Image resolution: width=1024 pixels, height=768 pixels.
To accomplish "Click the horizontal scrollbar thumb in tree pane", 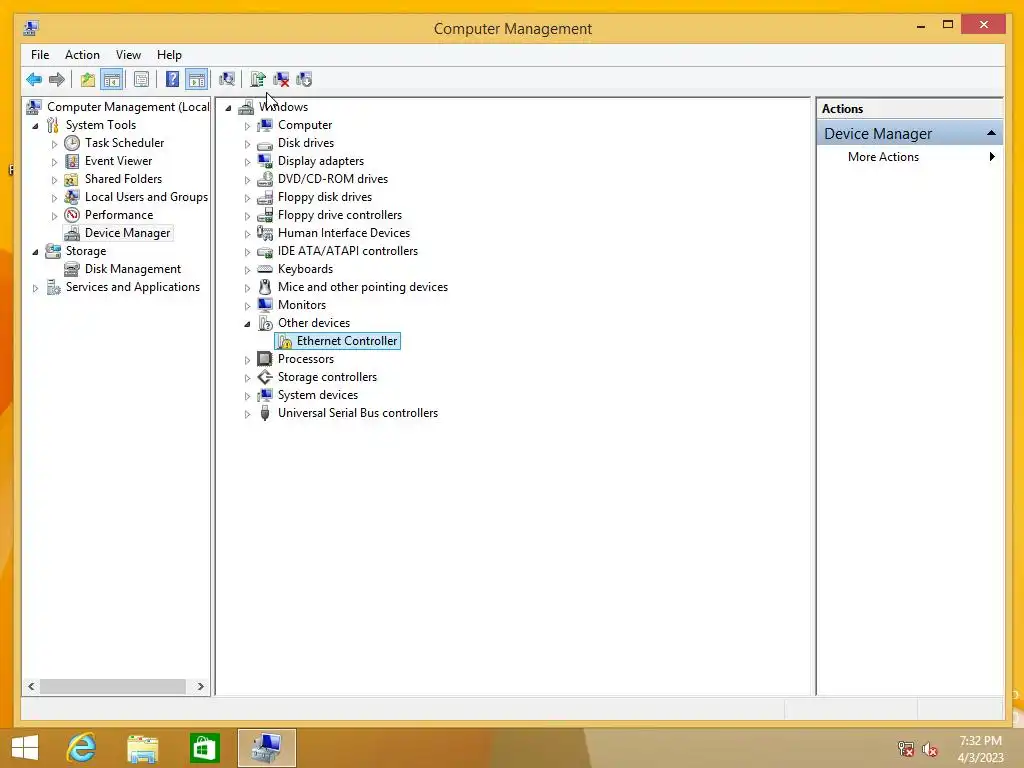I will coord(112,686).
